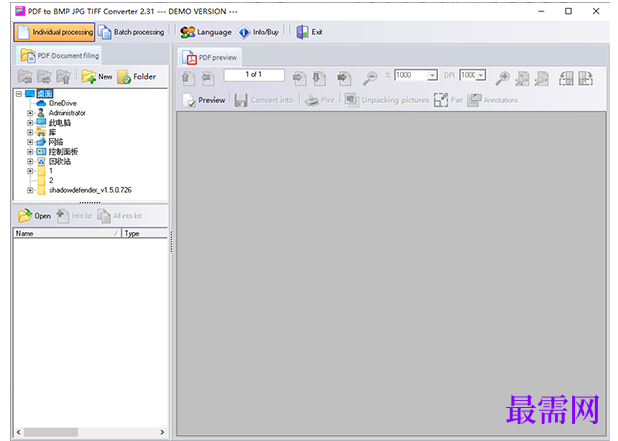Click the zoom in magnifier icon
The width and height of the screenshot is (618, 441).
coord(503,78)
